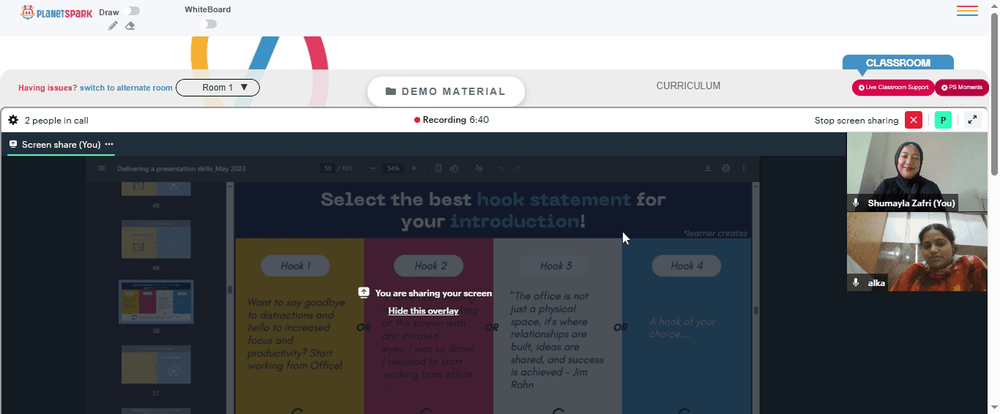
Task: Click Hide this overlay link
Action: tap(423, 311)
